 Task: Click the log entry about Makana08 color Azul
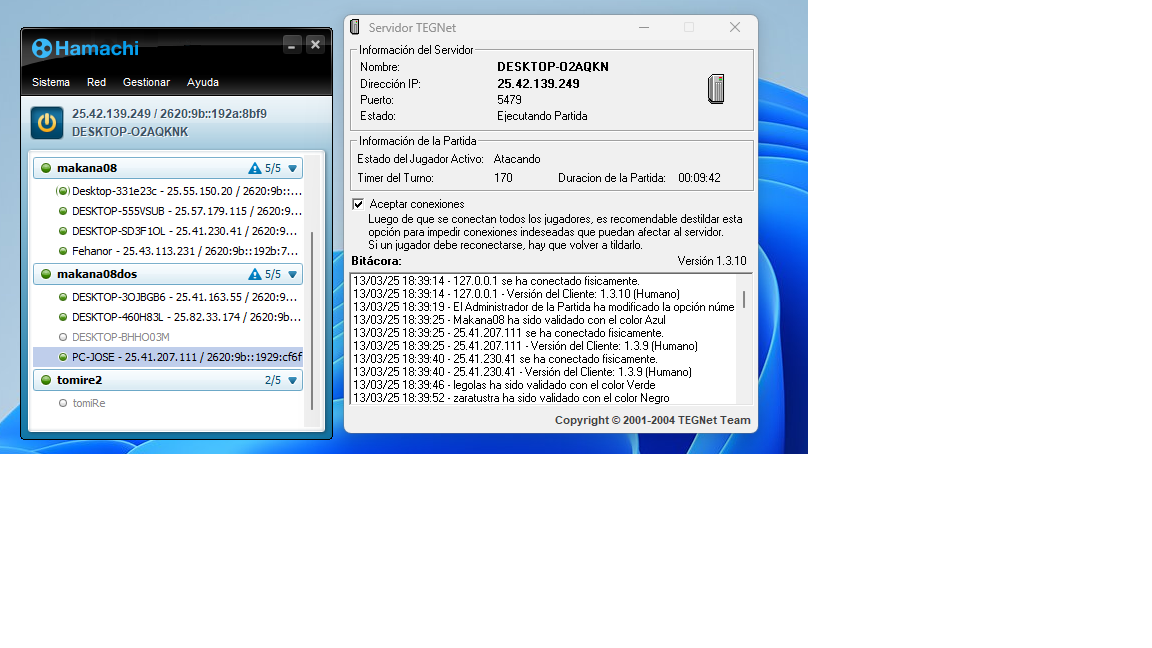(x=509, y=320)
